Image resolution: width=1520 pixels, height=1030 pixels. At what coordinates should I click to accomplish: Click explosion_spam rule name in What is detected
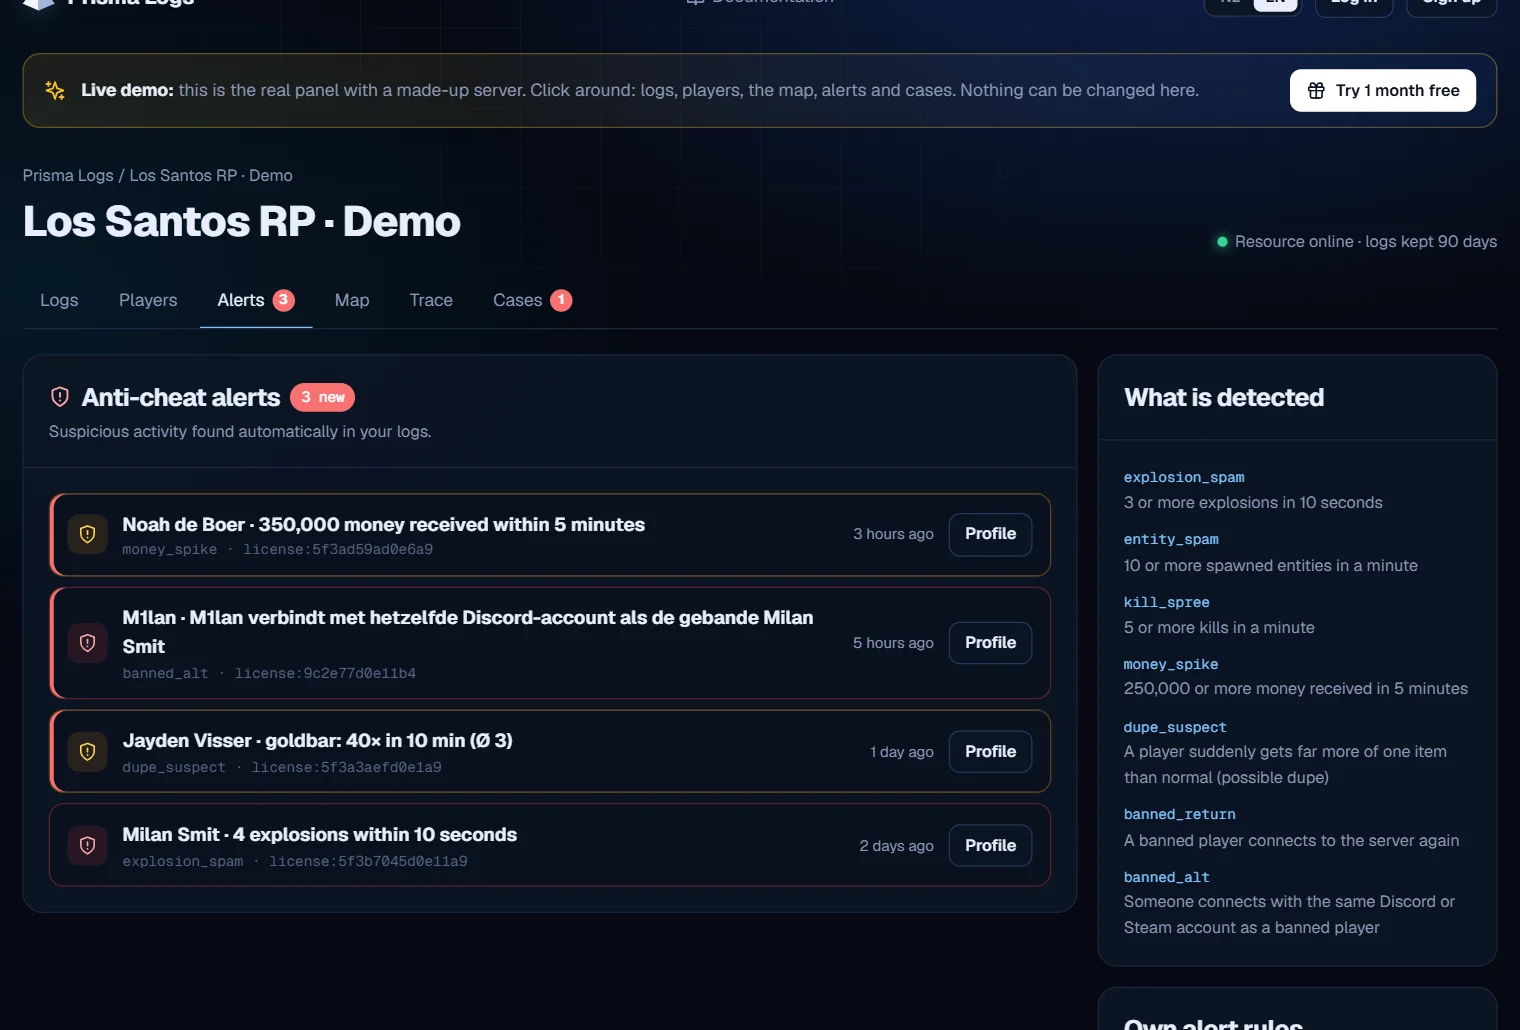(x=1184, y=478)
